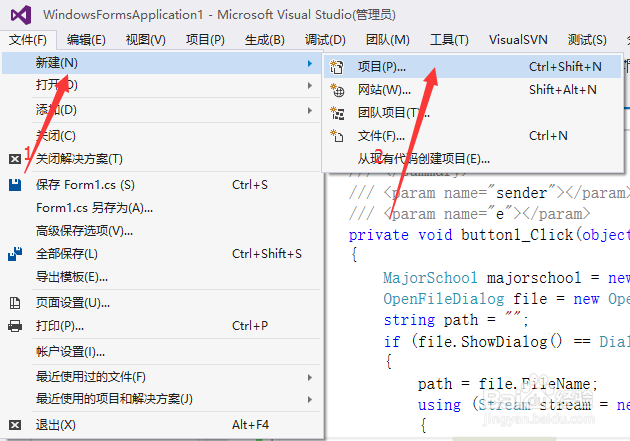This screenshot has height=441, width=630.
Task: Select 文件(F)... in New submenu
Action: [472, 136]
